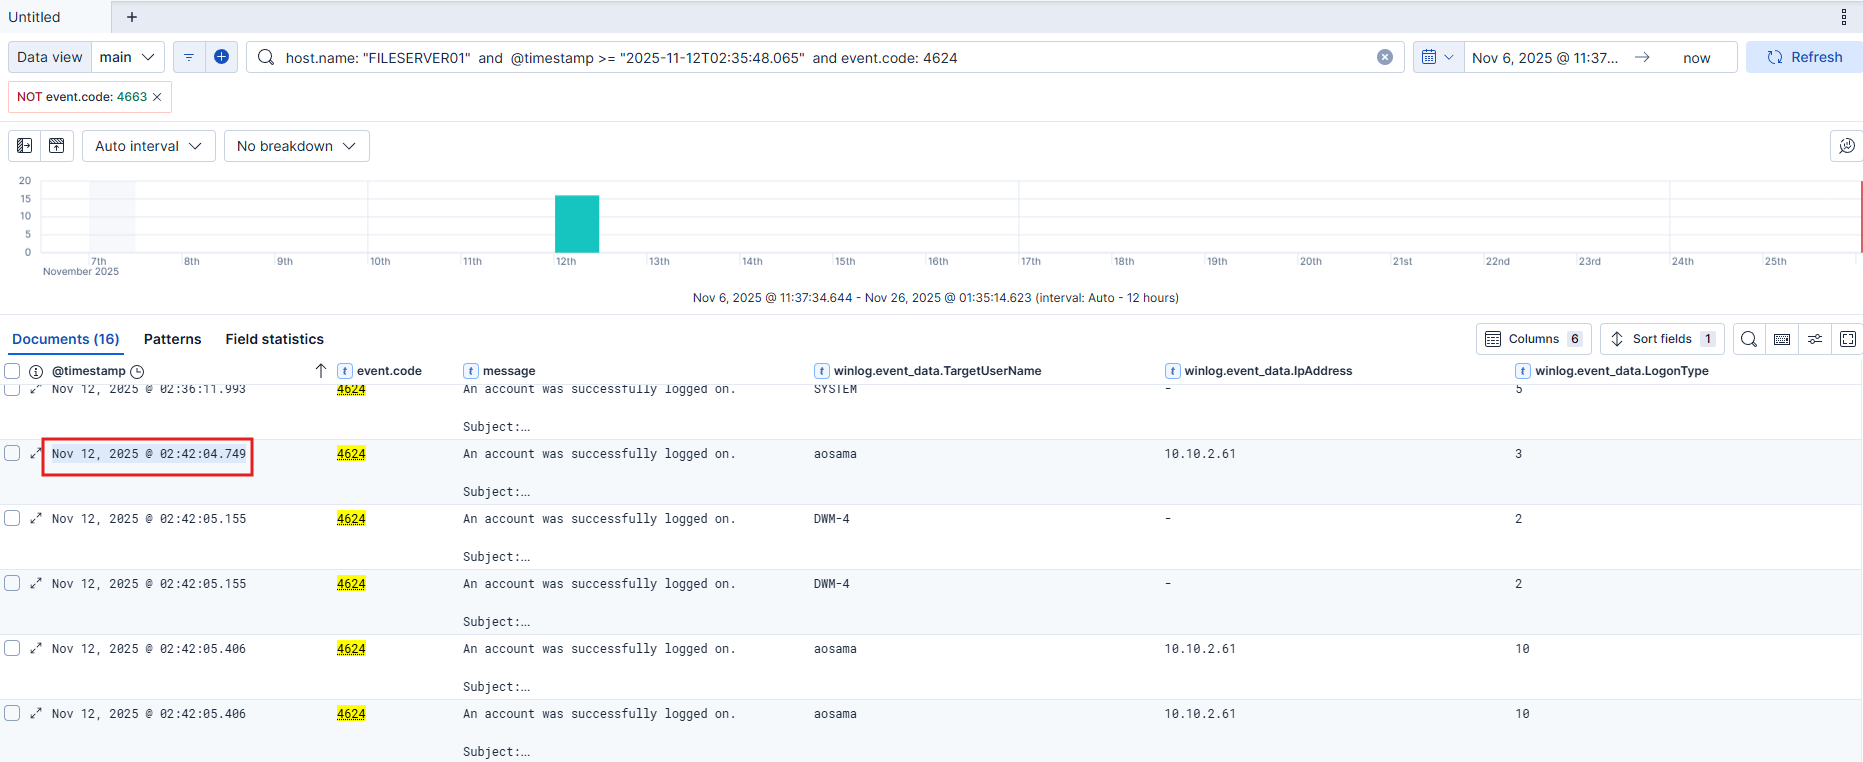Select the aosama 02:42:04.749 row checkbox
This screenshot has width=1863, height=762.
click(12, 453)
